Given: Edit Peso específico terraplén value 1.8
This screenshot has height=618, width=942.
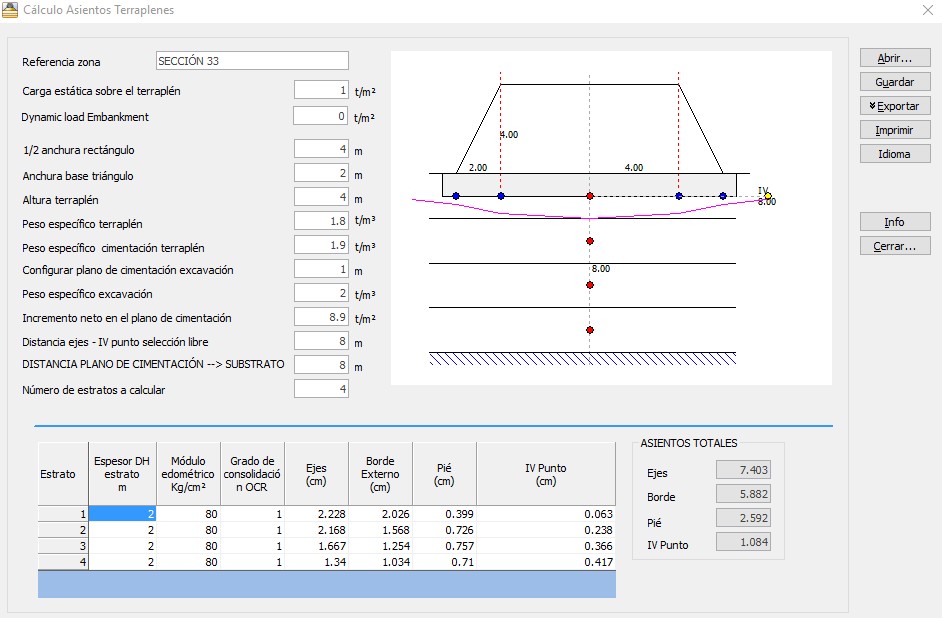Looking at the screenshot, I should pos(321,221).
